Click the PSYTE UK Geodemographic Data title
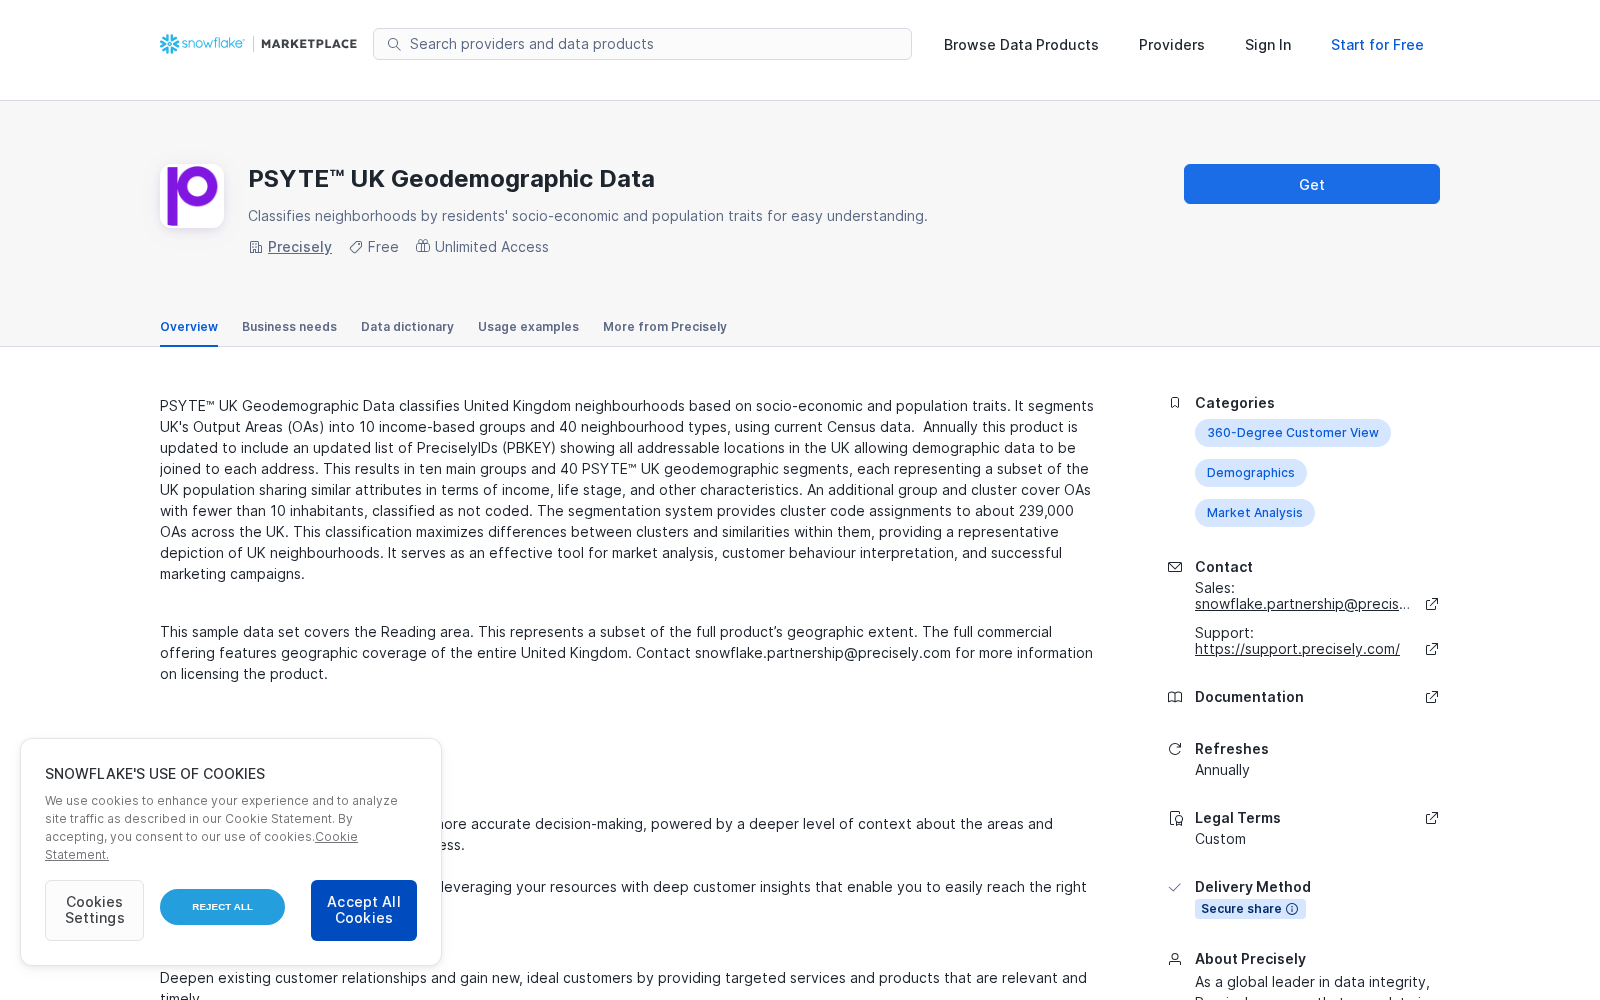1600x1000 pixels. click(x=451, y=179)
